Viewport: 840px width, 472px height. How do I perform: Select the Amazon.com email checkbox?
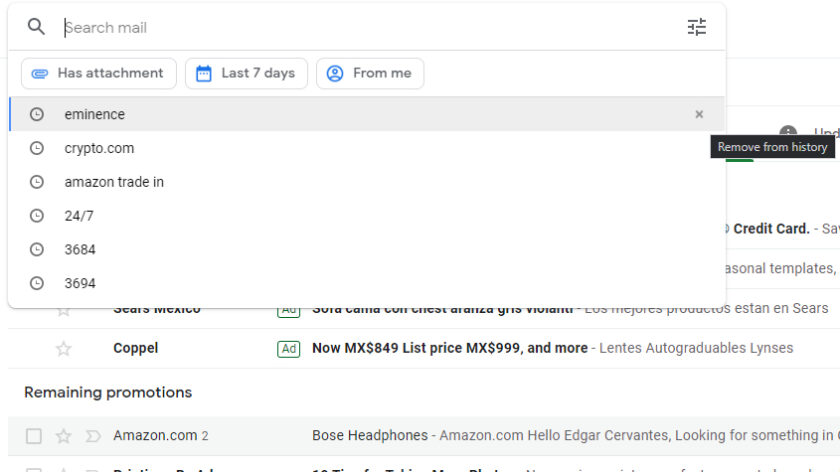pos(34,436)
